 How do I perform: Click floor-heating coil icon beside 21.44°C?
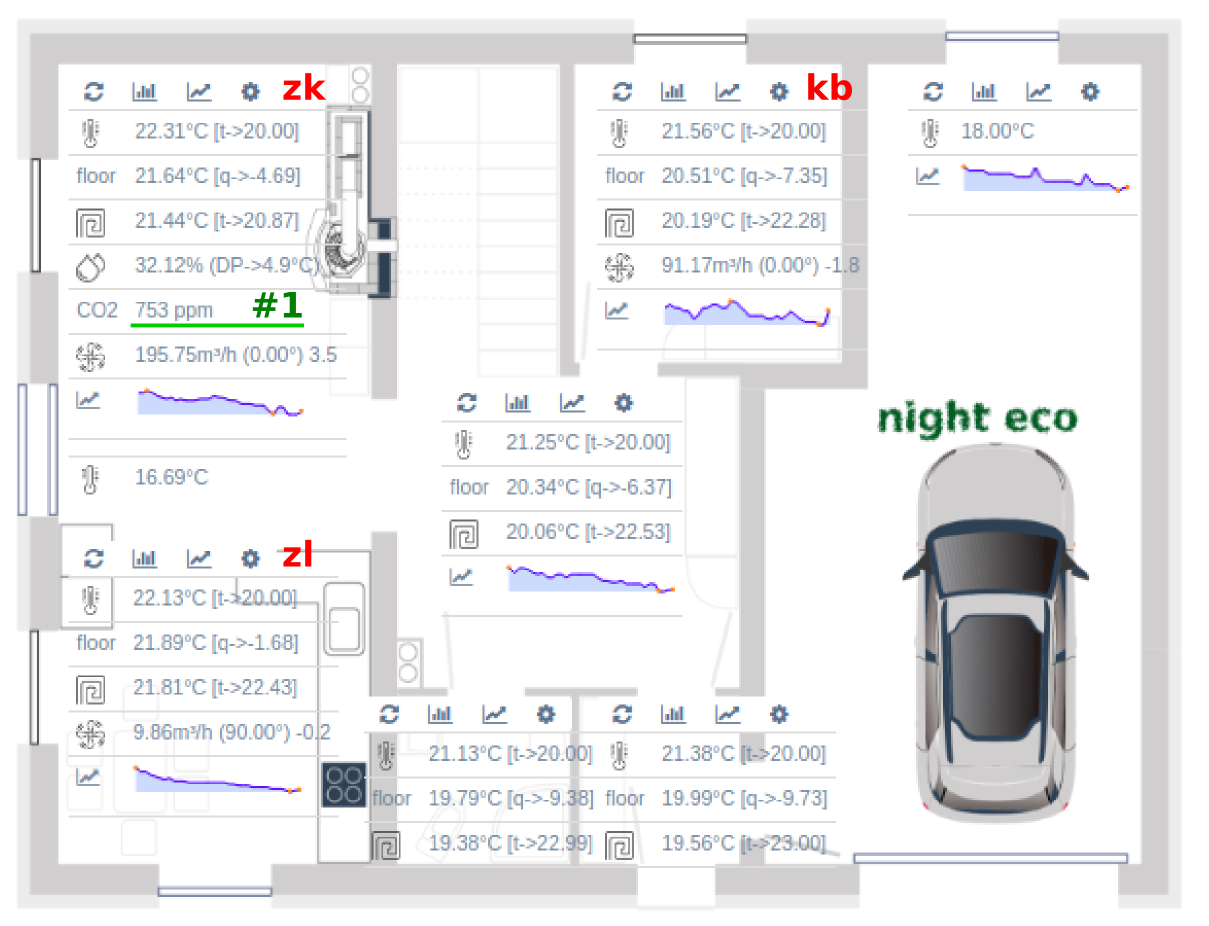click(x=91, y=221)
